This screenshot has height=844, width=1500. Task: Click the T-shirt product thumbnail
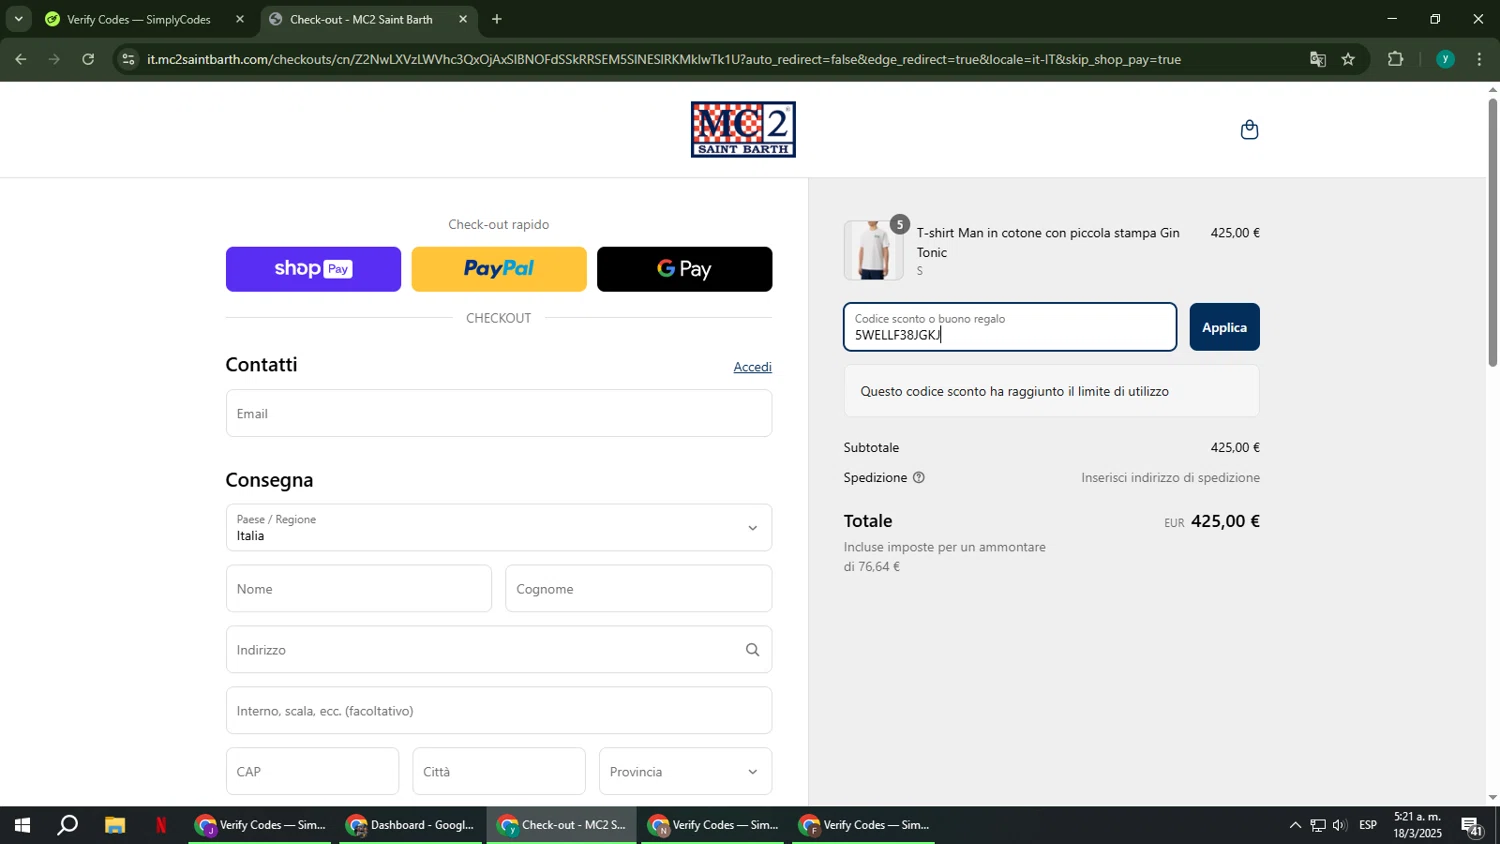[873, 249]
